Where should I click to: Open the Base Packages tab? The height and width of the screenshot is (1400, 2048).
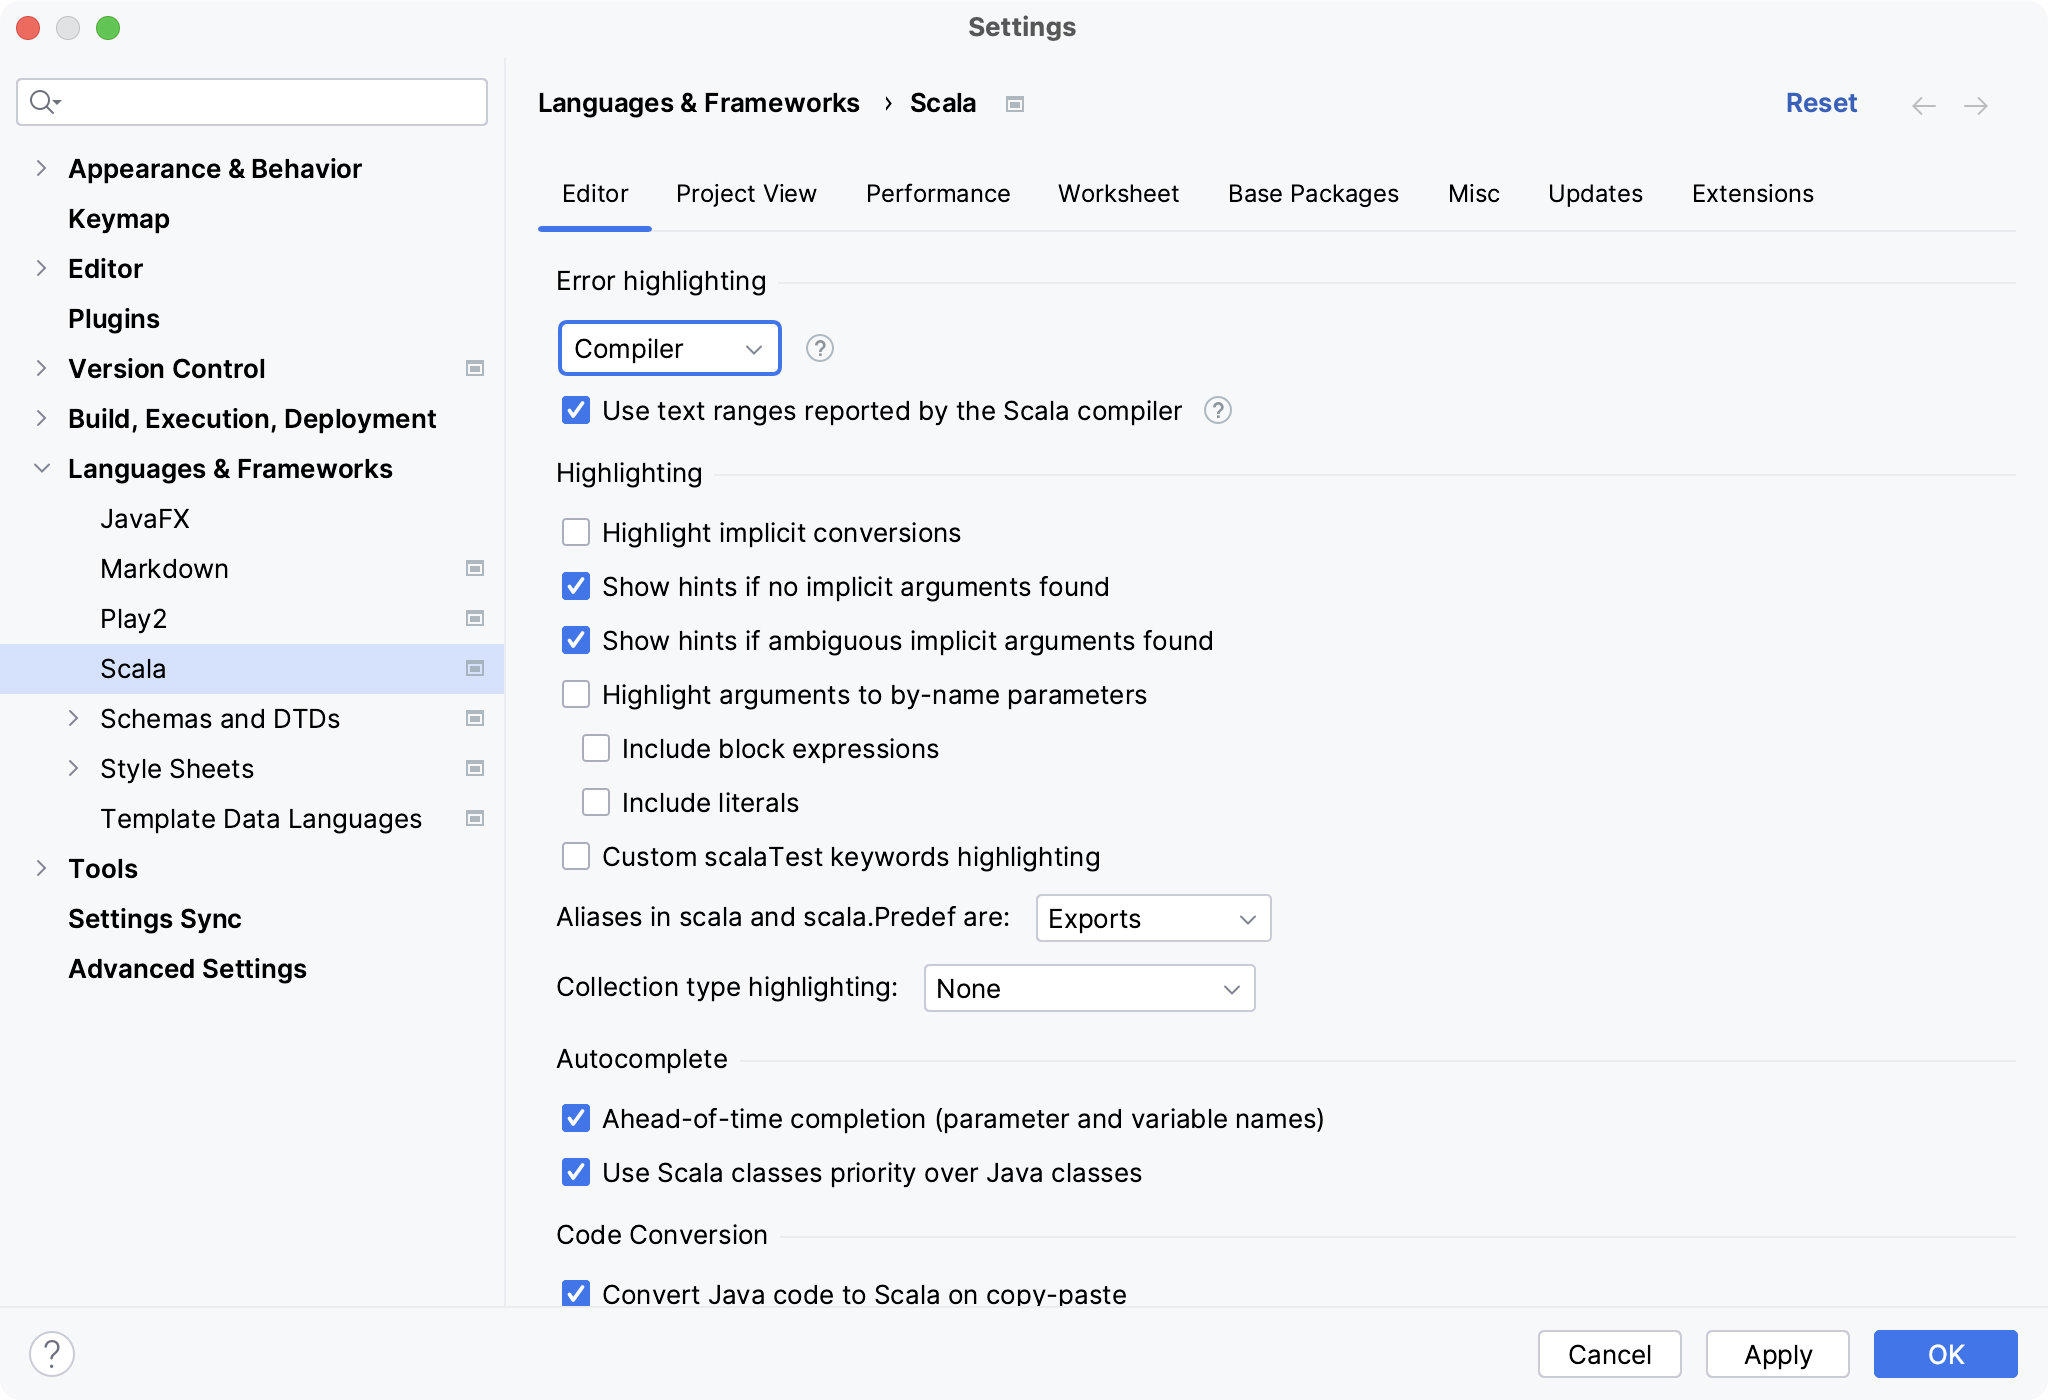click(x=1312, y=193)
